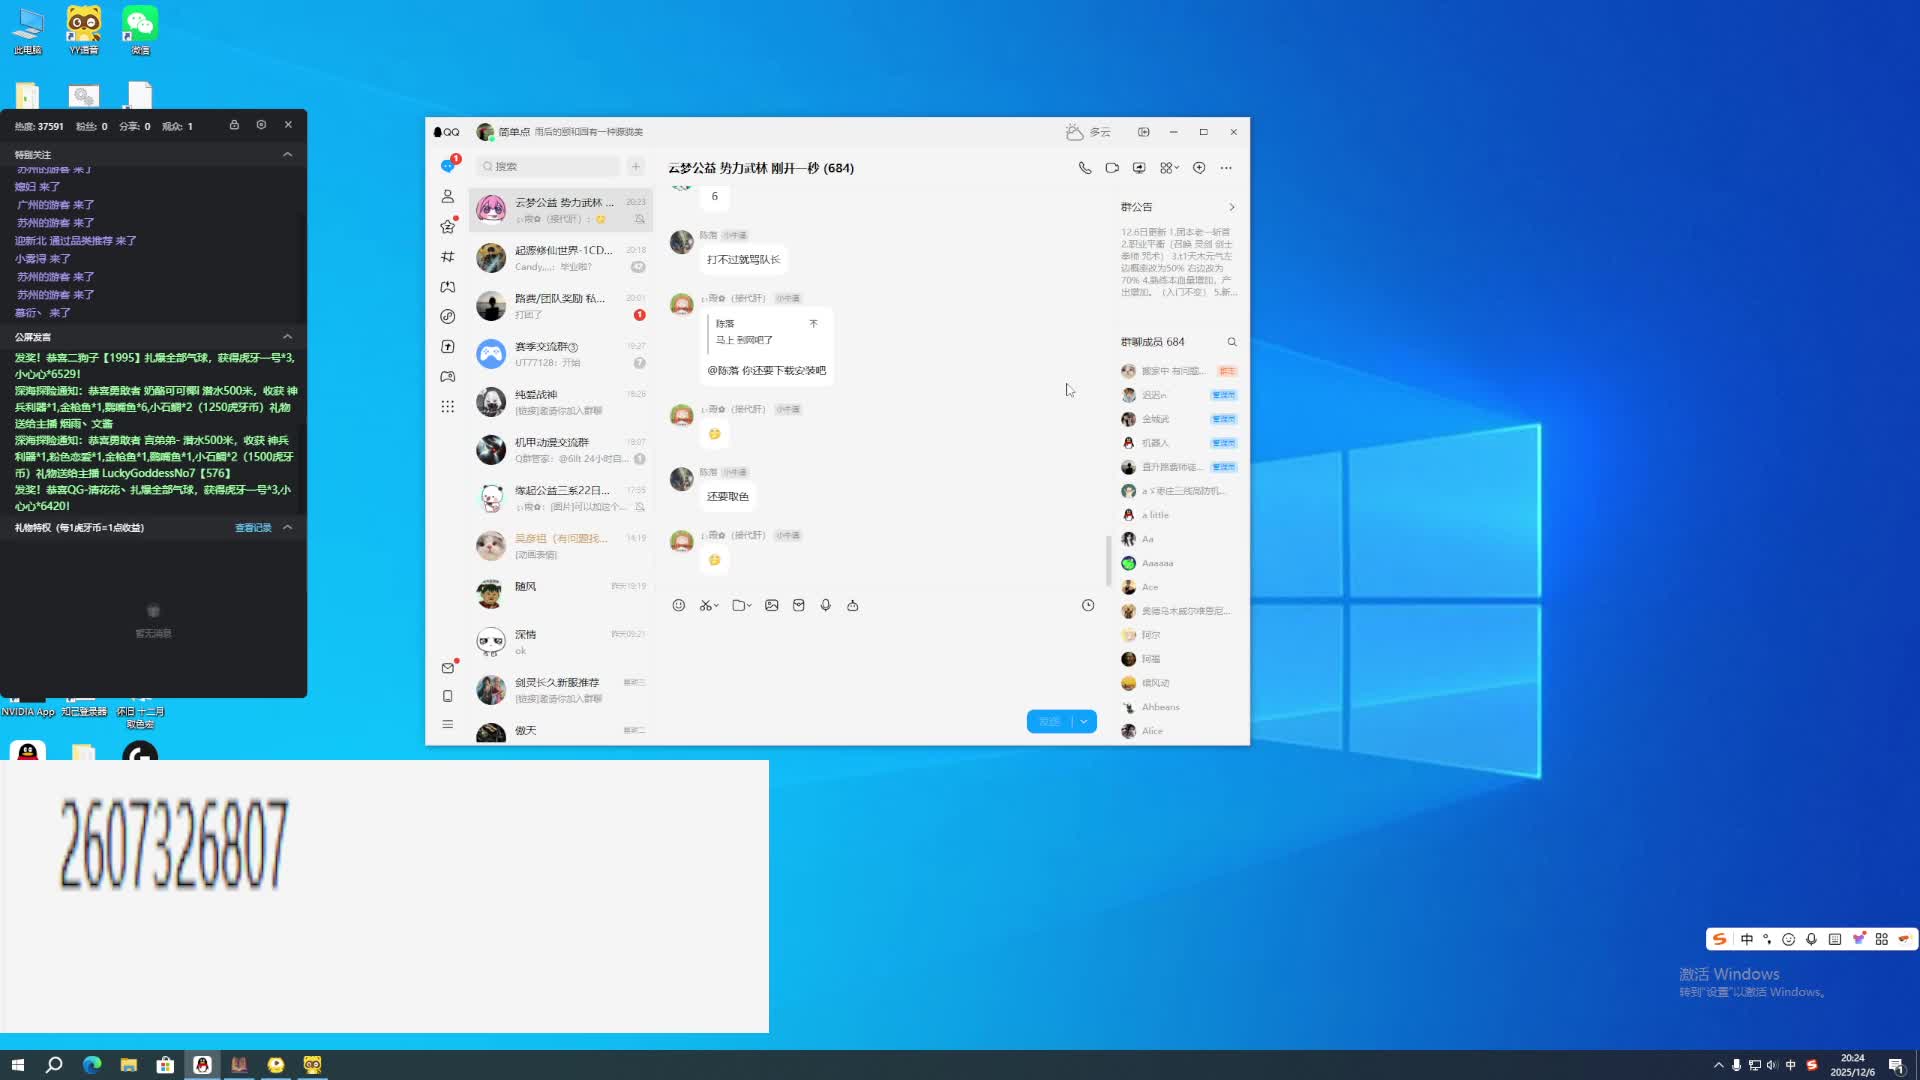Collapse the 公屏发言 section
1920x1080 pixels.
click(x=287, y=337)
